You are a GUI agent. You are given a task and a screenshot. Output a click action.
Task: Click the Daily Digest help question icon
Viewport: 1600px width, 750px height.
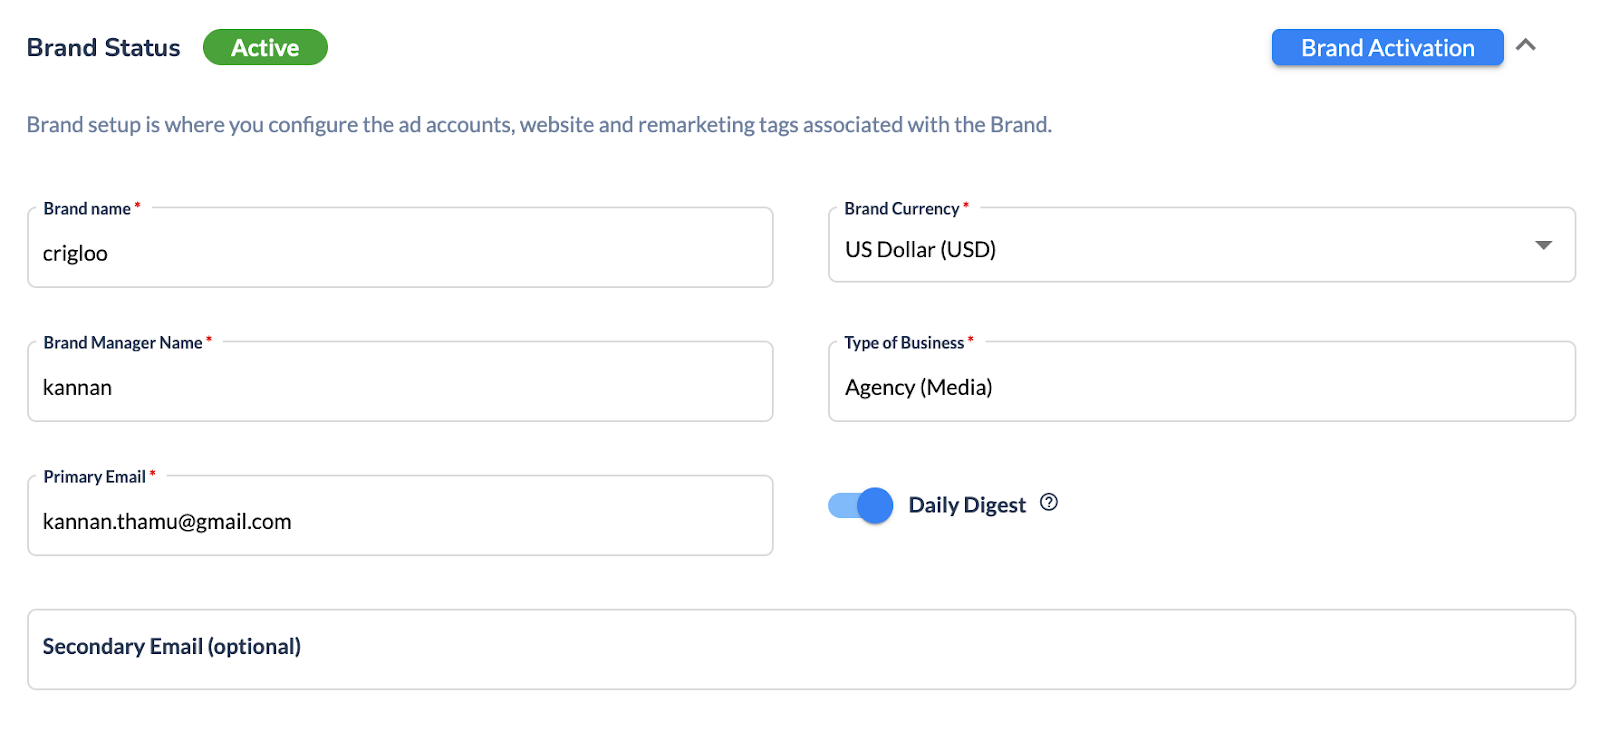point(1048,503)
